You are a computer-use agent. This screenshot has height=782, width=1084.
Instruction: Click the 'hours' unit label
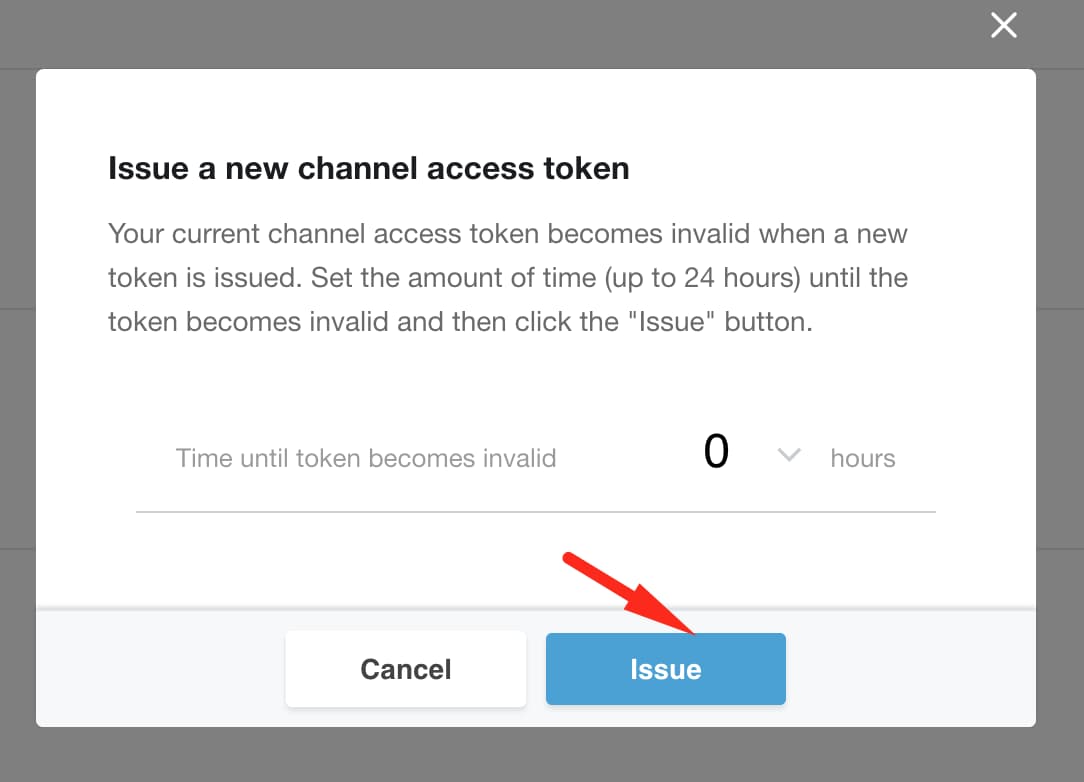tap(863, 458)
